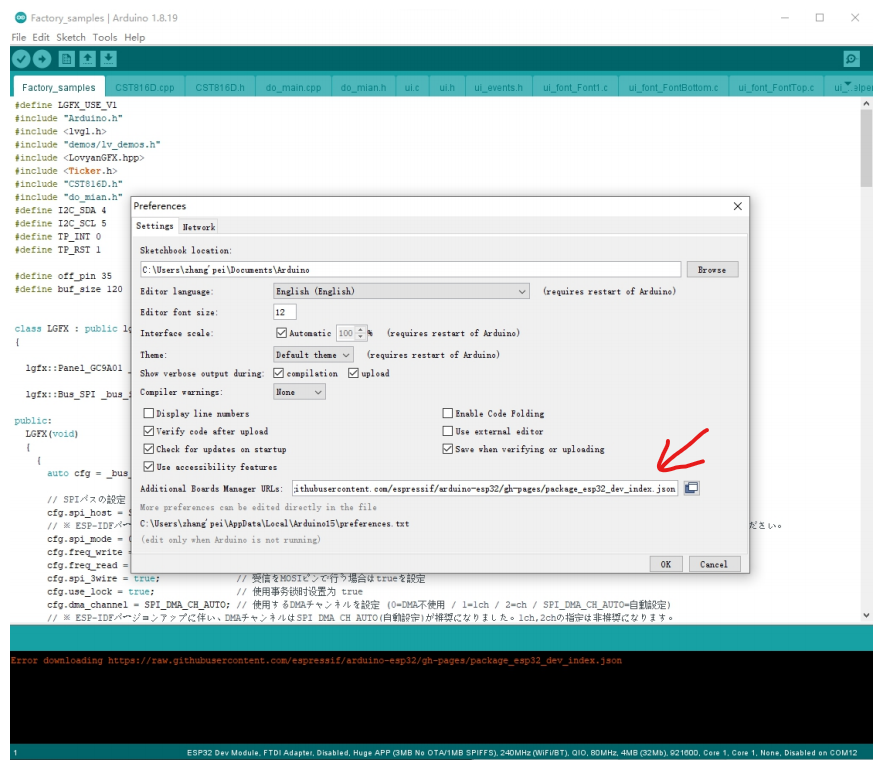880x769 pixels.
Task: Click the Verify checkmark toolbar icon
Action: (21, 59)
